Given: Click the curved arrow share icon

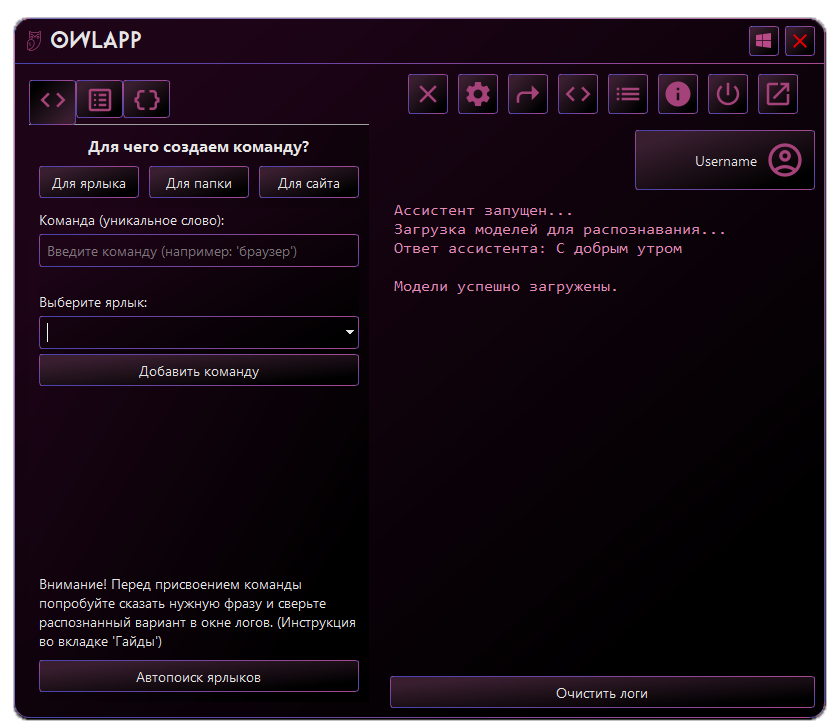Looking at the screenshot, I should [528, 94].
